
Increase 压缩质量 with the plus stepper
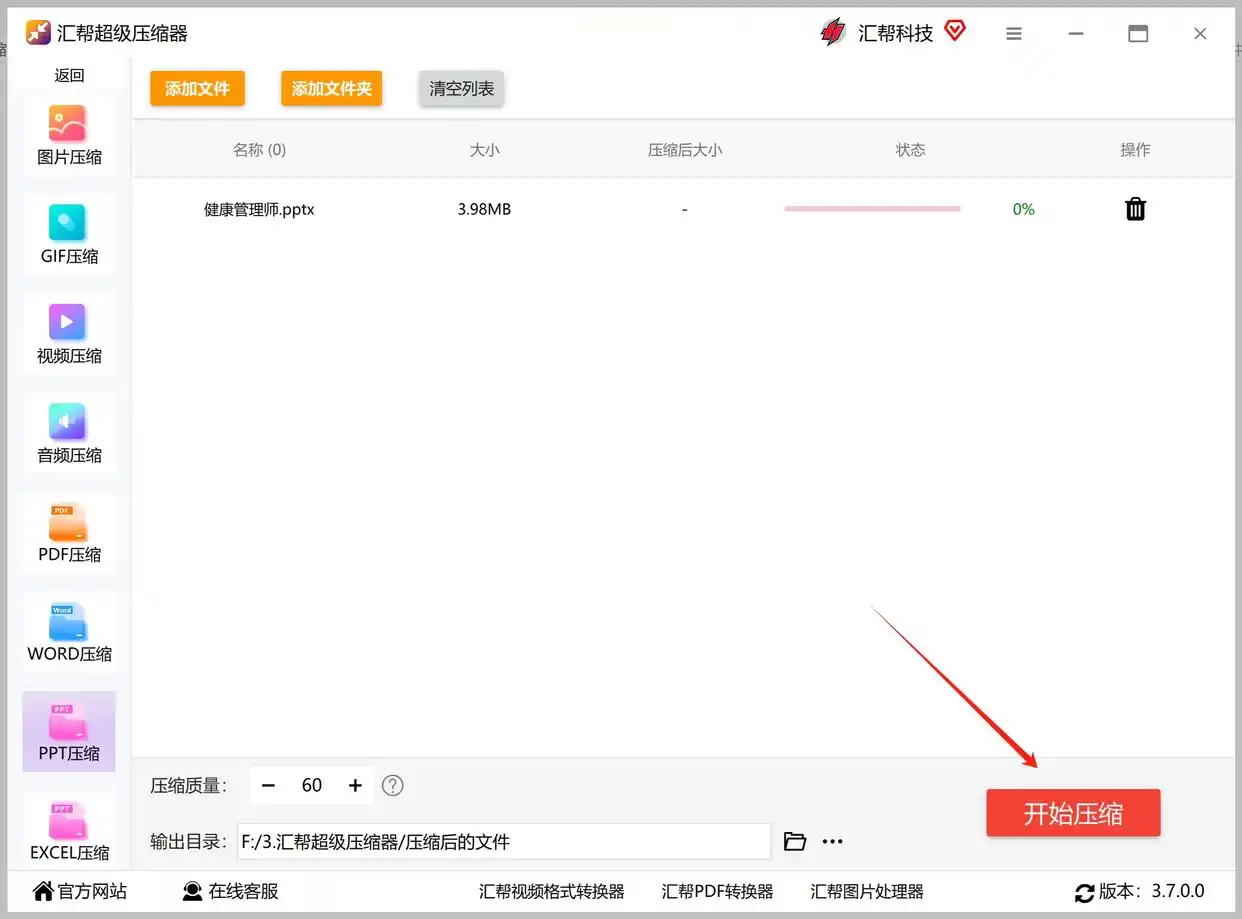click(x=355, y=785)
